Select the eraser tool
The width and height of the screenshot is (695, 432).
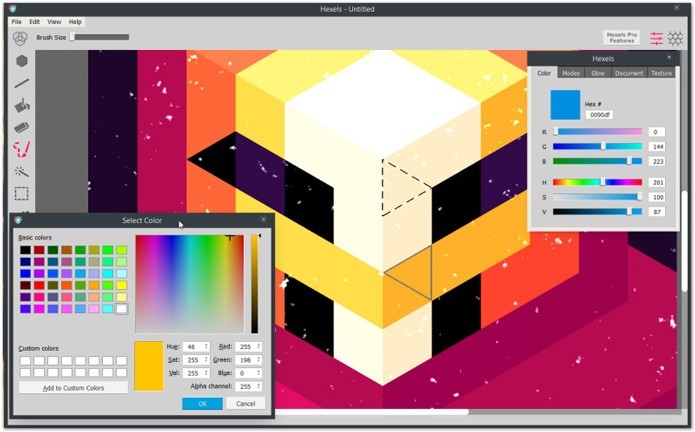[x=22, y=128]
